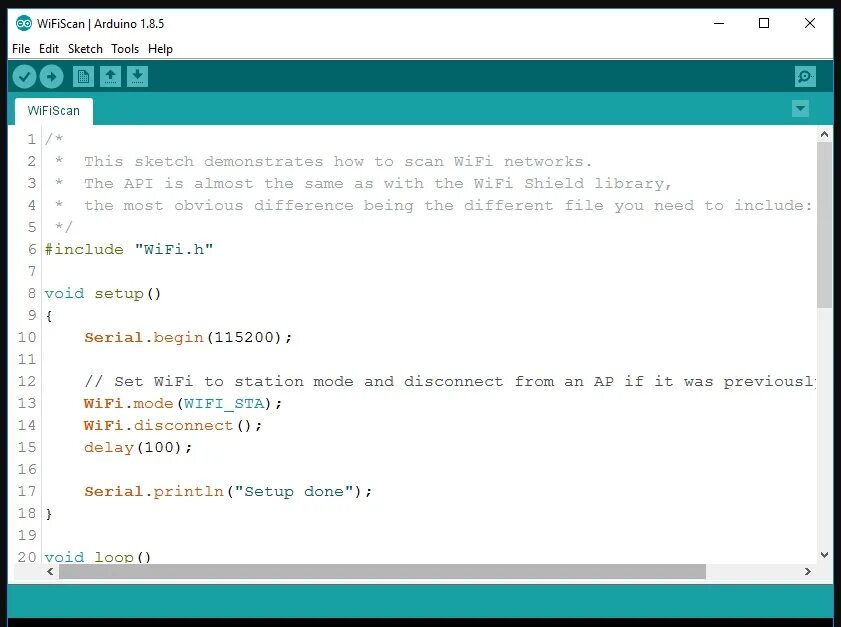Screen dimensions: 841x627
Task: Click the Verify sketch checkmark button
Action: tap(24, 77)
